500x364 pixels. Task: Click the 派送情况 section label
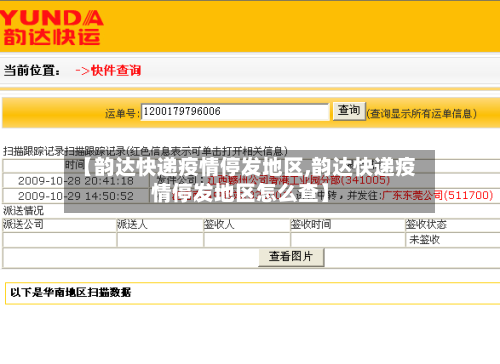click(x=23, y=211)
